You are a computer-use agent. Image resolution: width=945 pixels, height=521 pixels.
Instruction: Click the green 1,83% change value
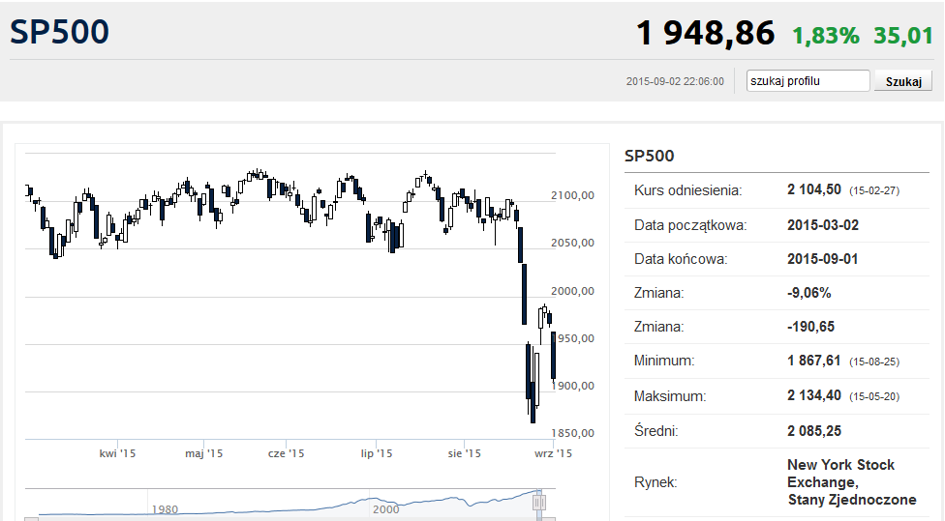pos(825,36)
